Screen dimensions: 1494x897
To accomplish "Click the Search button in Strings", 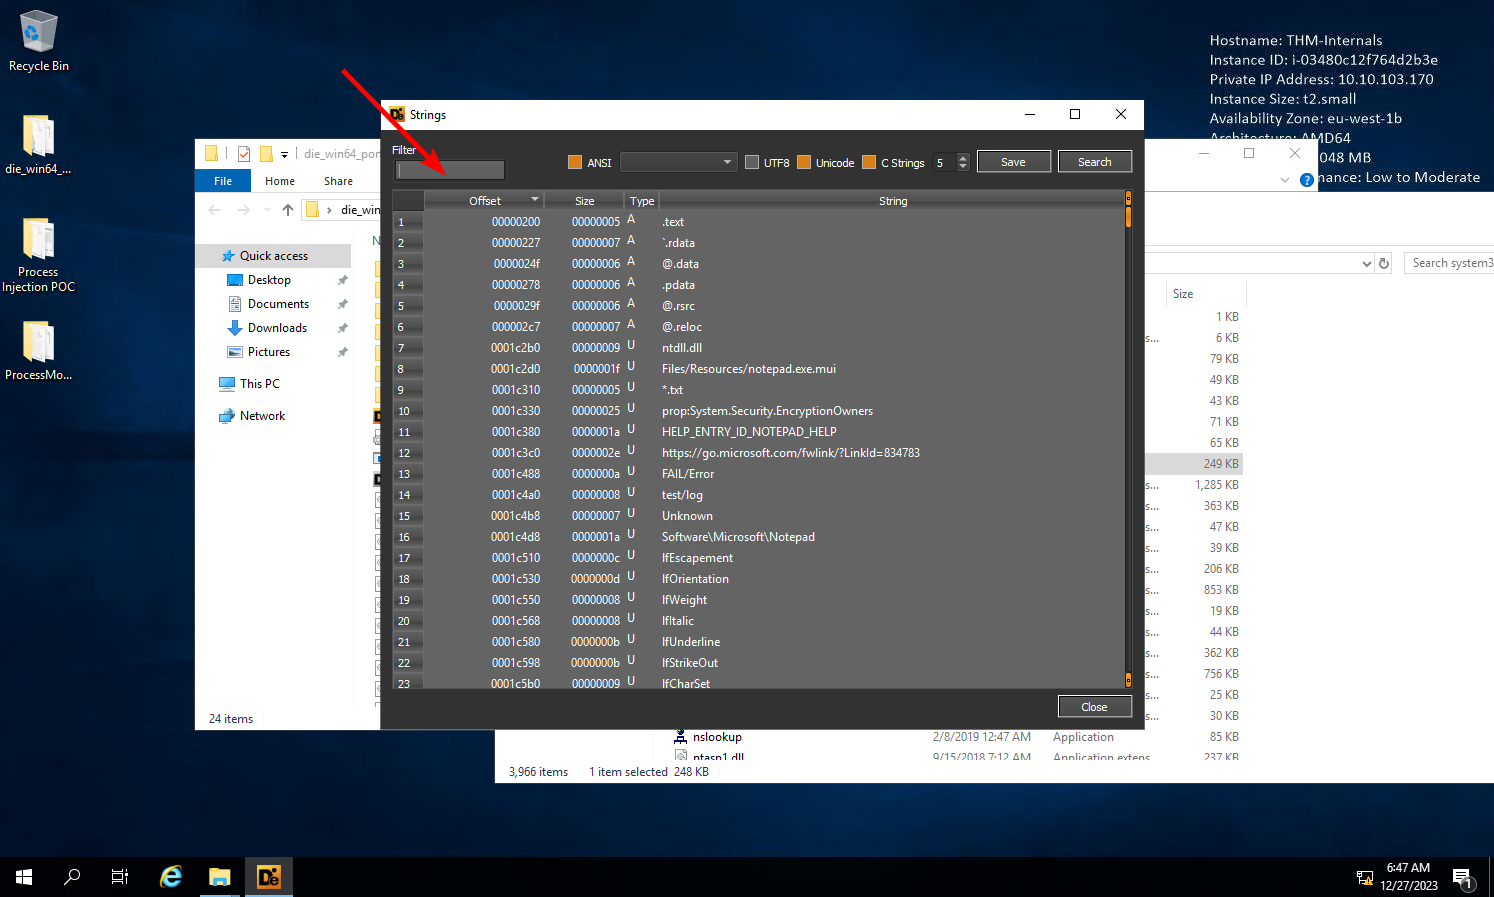I will click(x=1094, y=162).
